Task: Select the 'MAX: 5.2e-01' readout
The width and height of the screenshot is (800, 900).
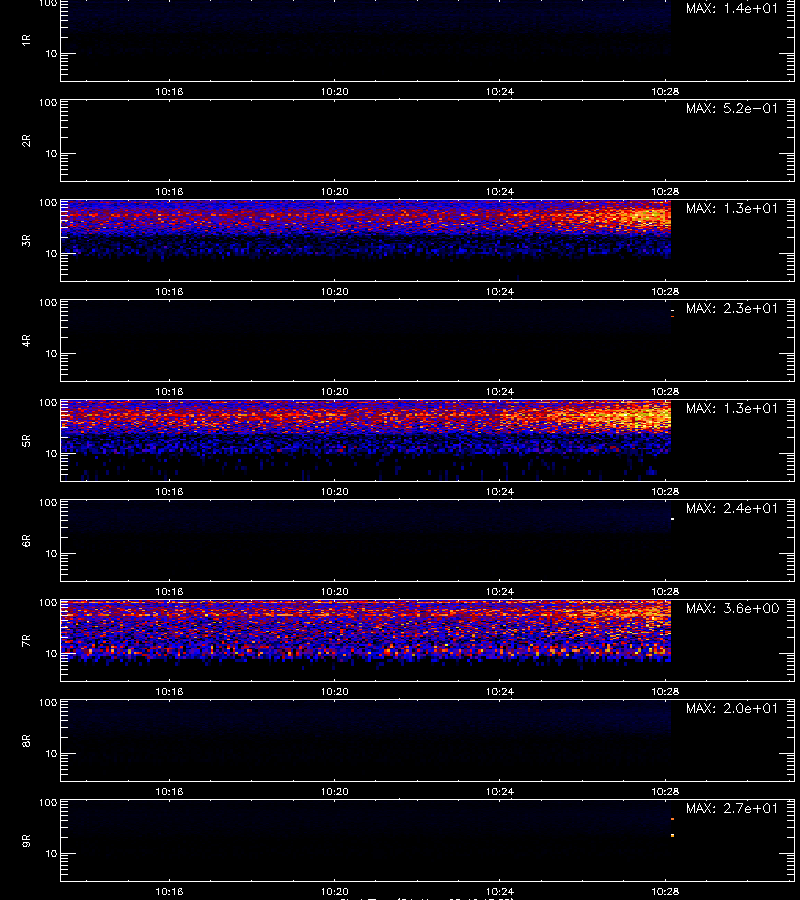Action: (732, 108)
